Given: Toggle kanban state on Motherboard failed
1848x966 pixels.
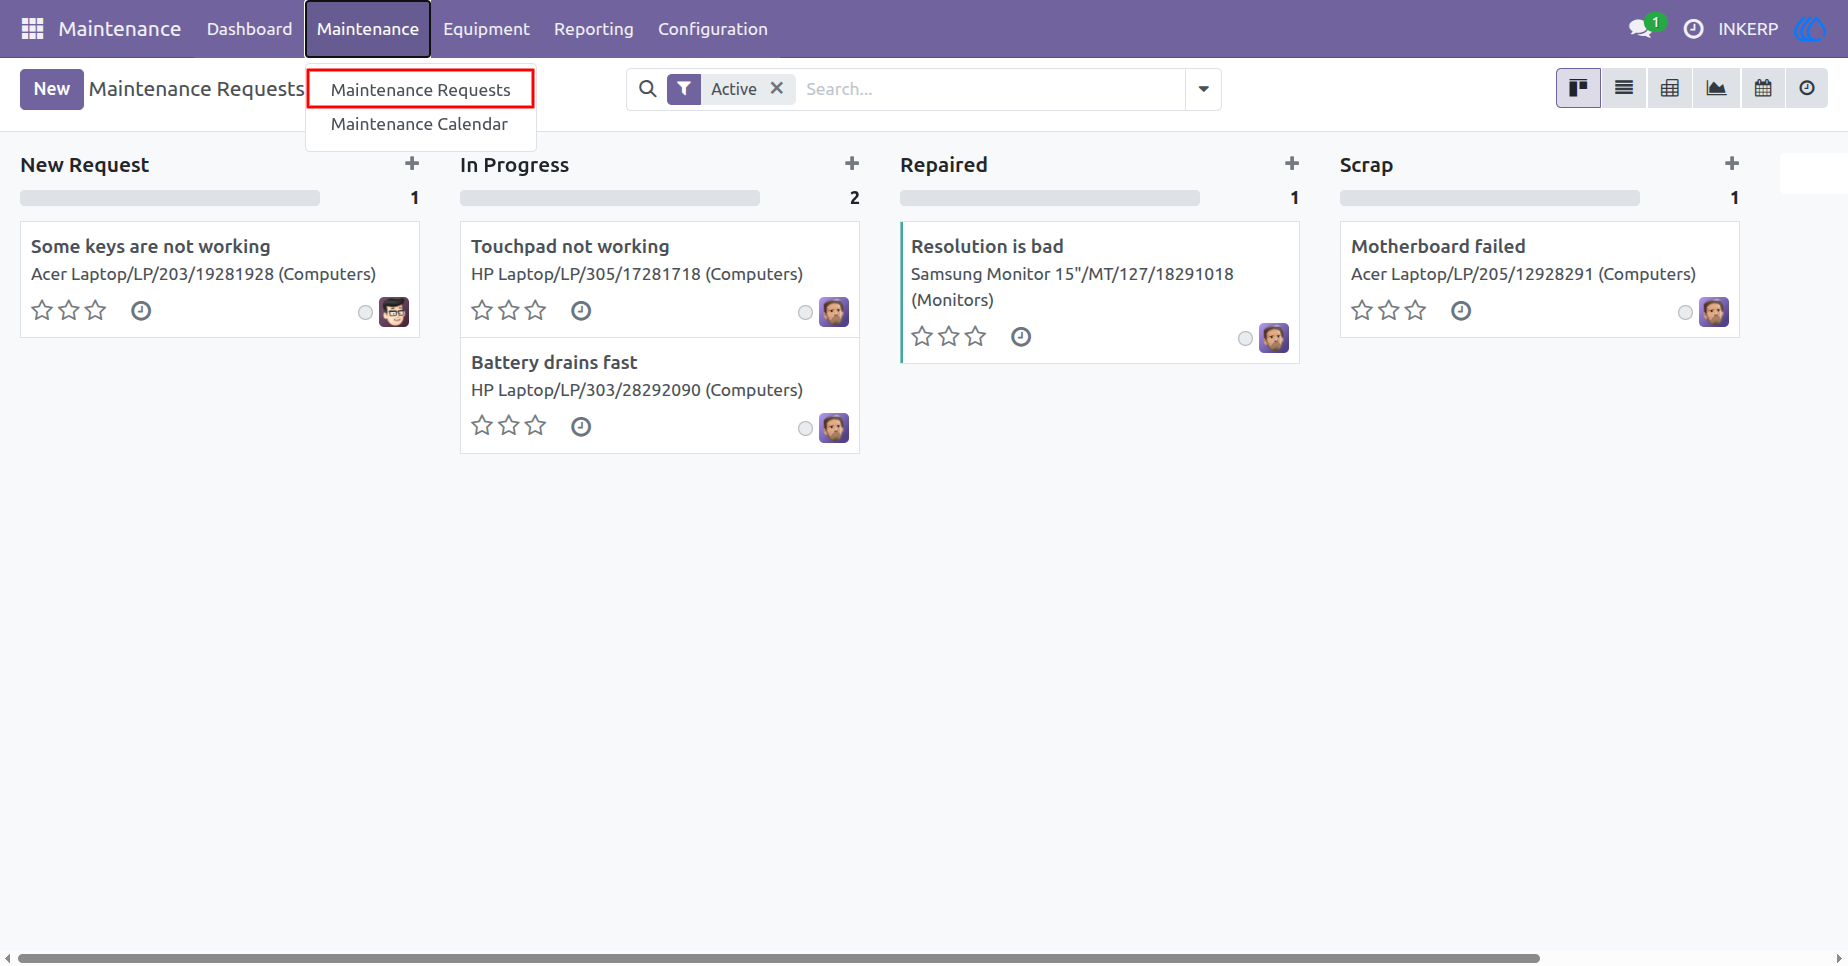Looking at the screenshot, I should 1685,313.
